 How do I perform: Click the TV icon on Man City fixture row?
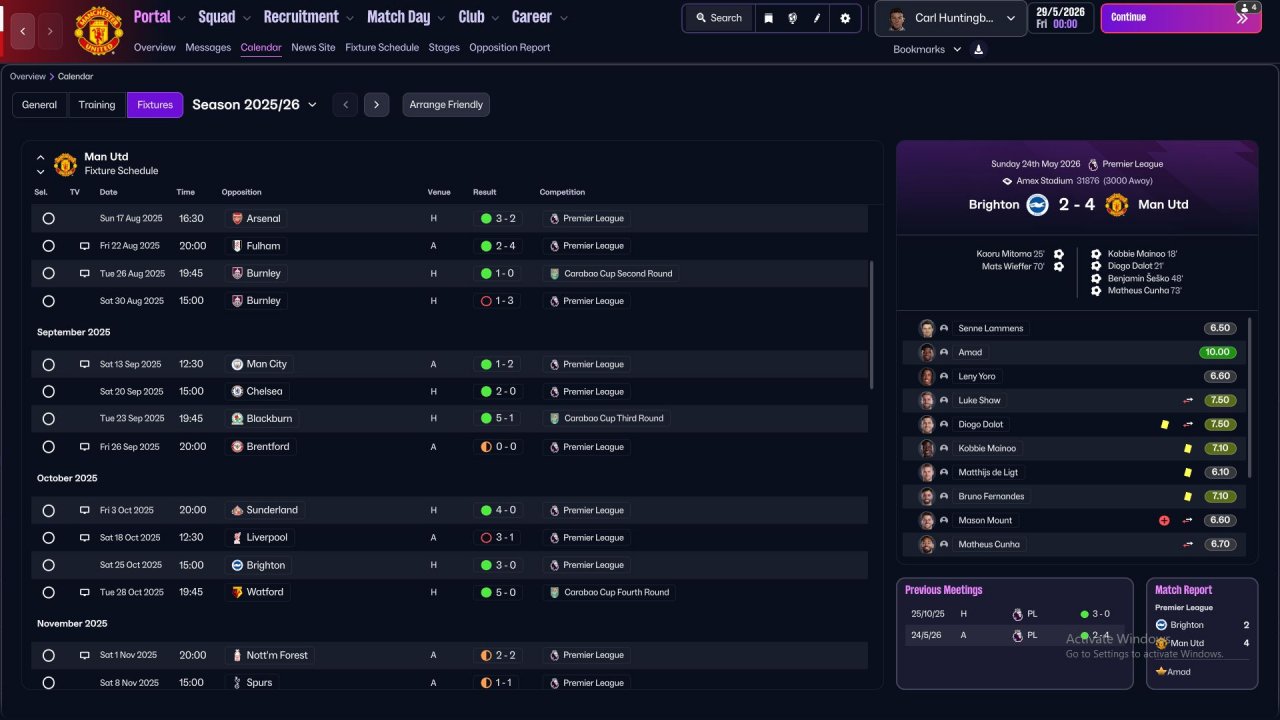pos(85,364)
